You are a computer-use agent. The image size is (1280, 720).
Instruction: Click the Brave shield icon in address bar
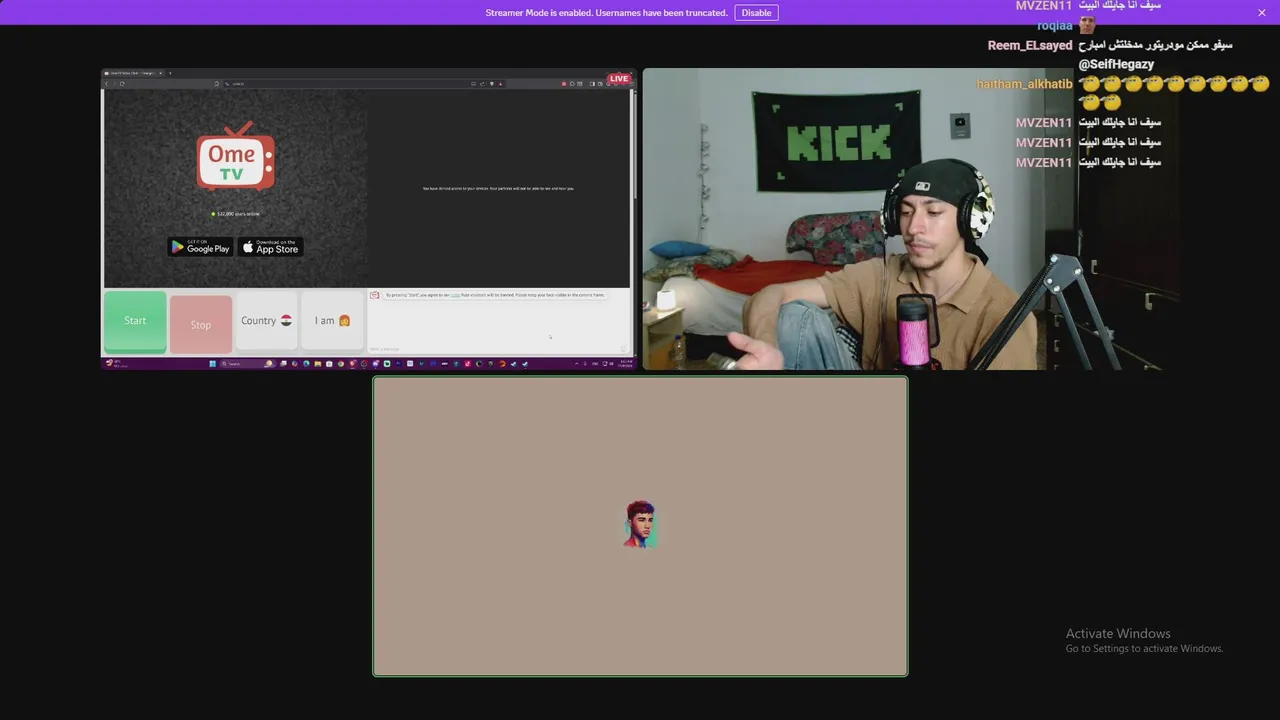(492, 84)
